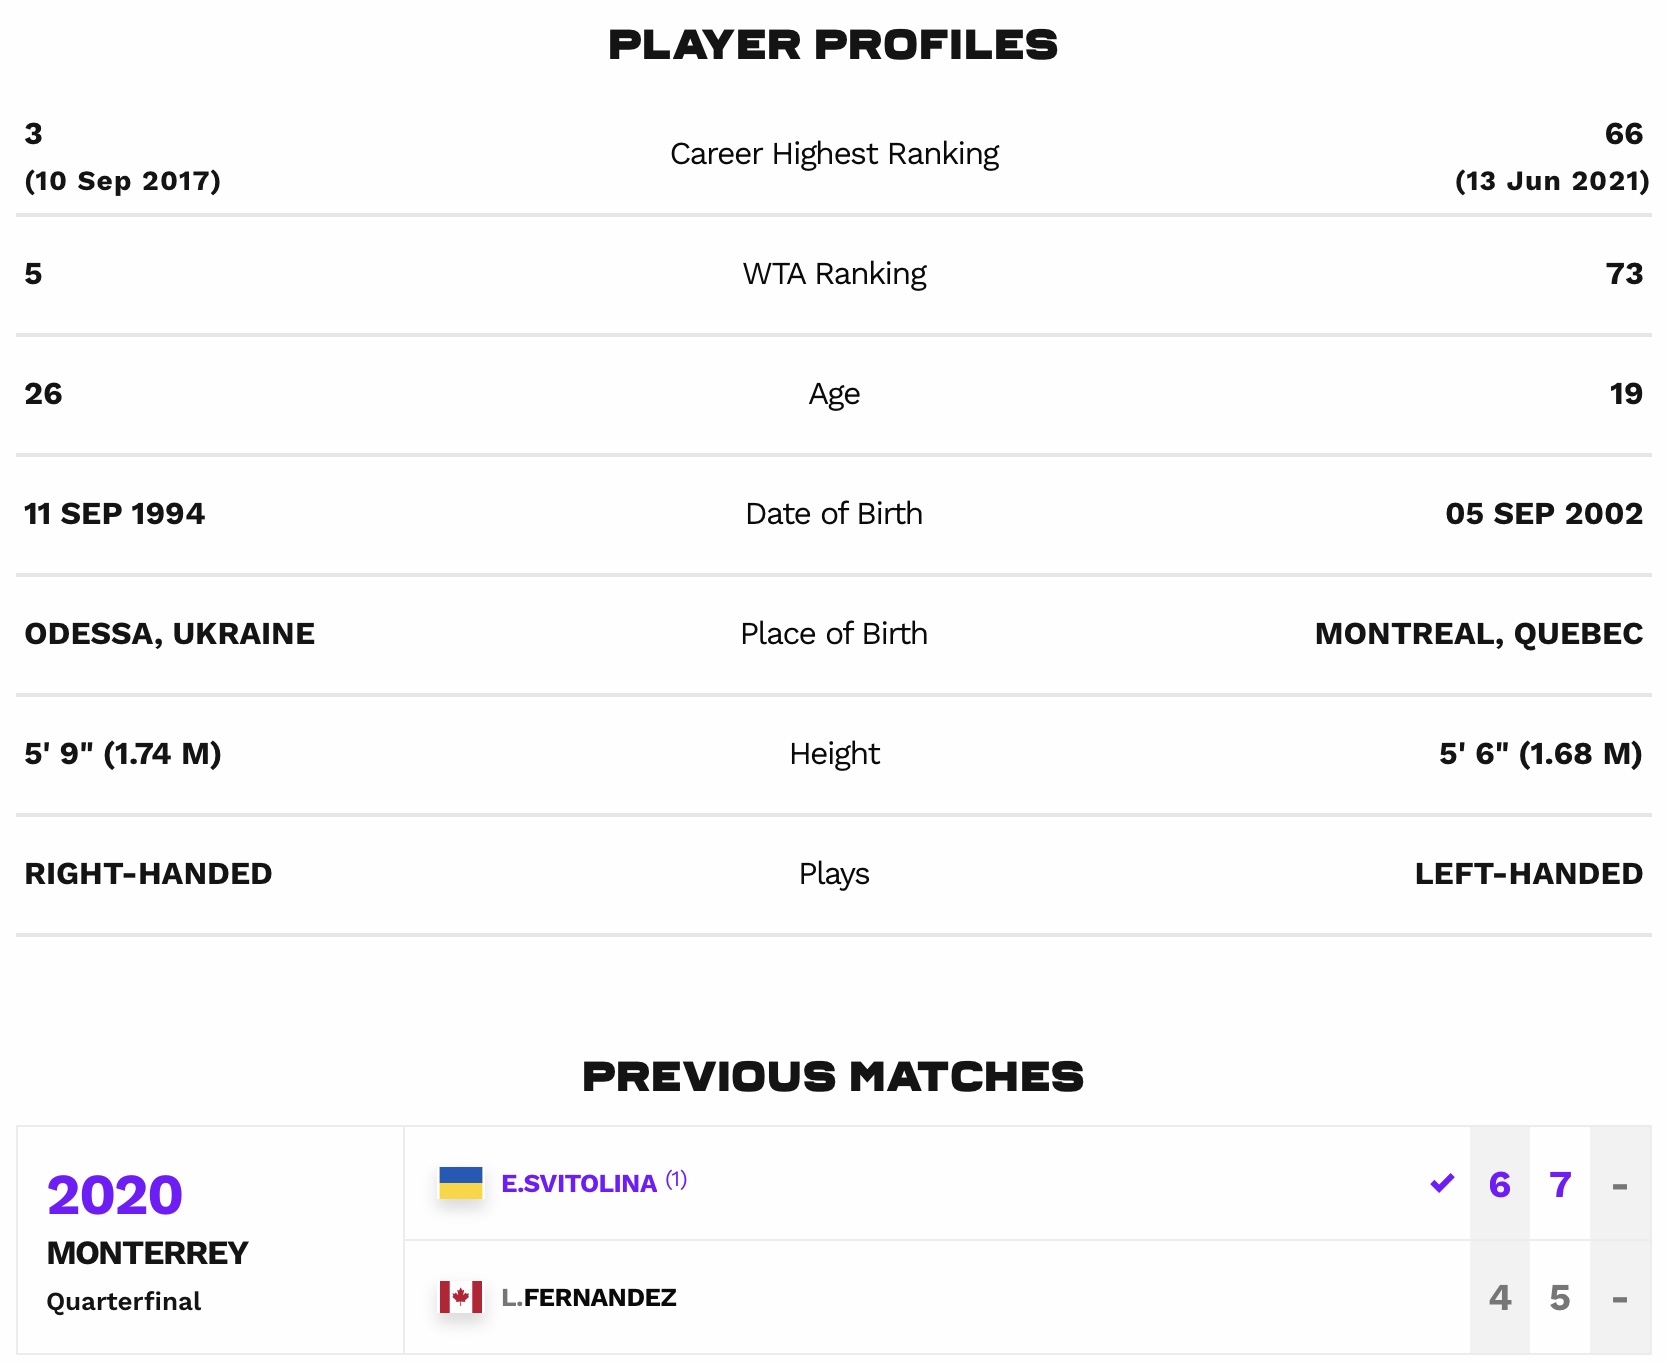This screenshot has height=1363, width=1668.
Task: Click the Career Highest Ranking label
Action: point(834,154)
